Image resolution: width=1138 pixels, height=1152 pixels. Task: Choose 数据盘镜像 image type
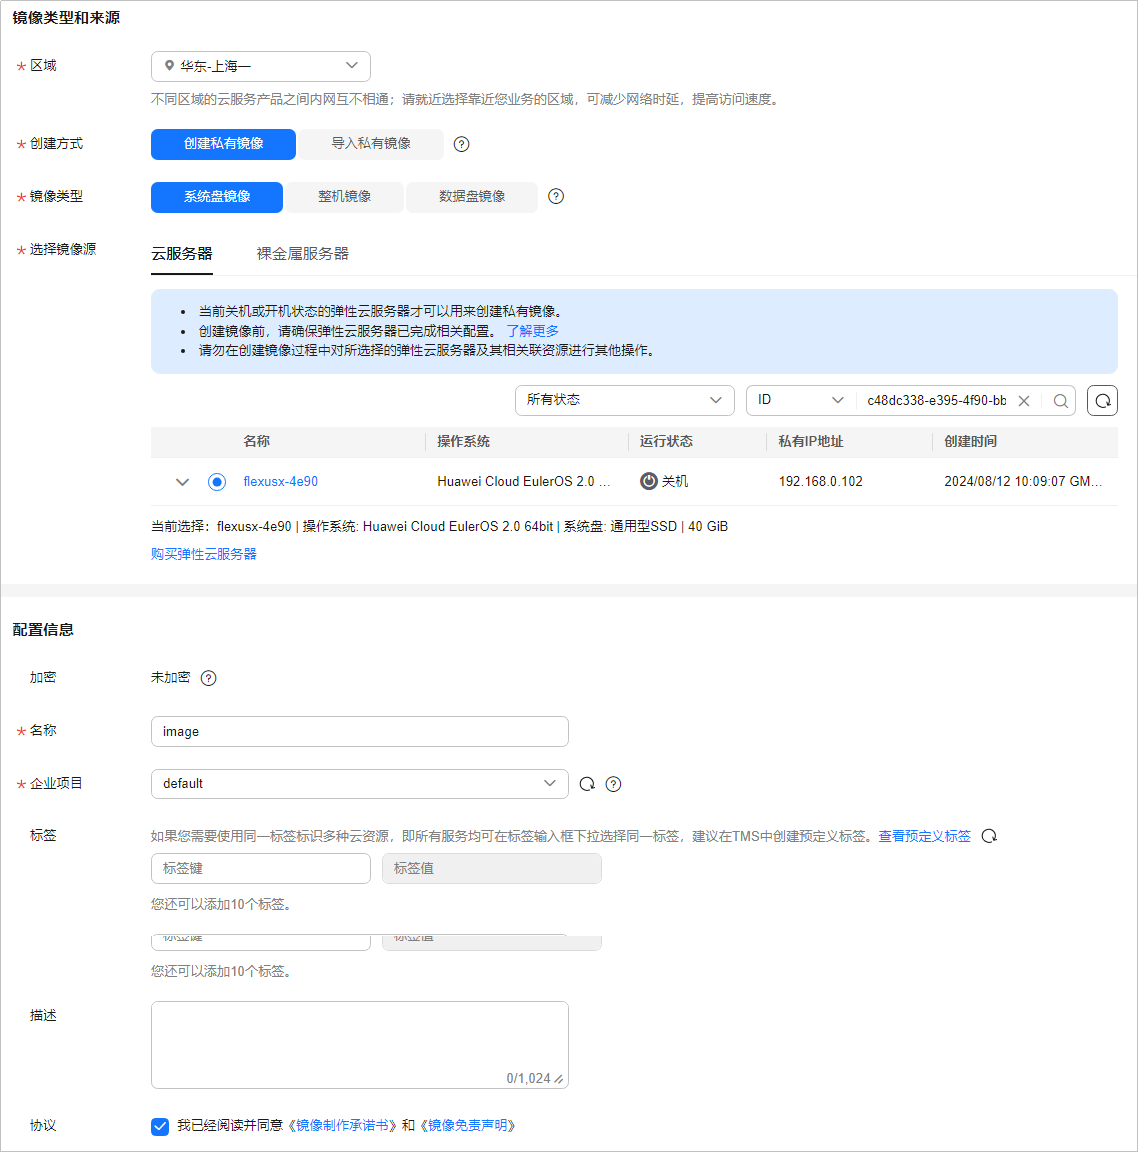[472, 197]
